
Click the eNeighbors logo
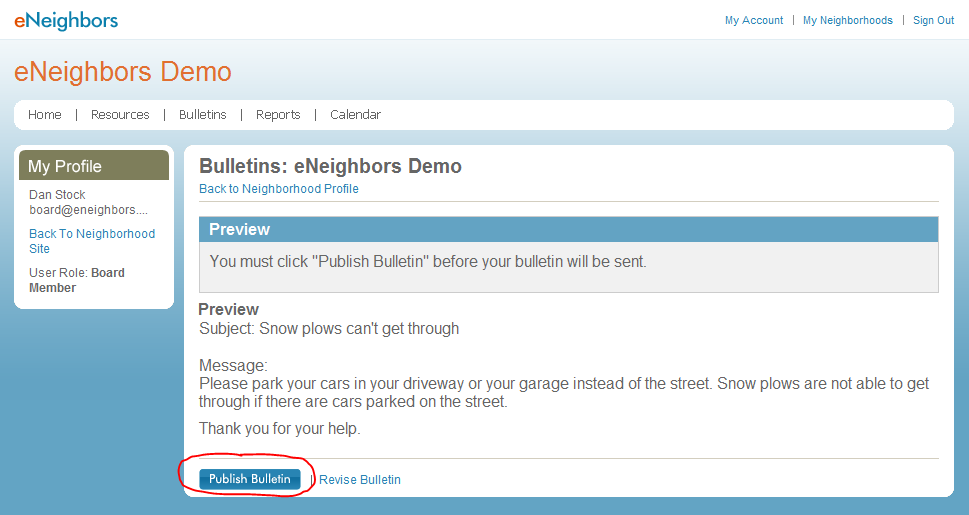(x=66, y=20)
